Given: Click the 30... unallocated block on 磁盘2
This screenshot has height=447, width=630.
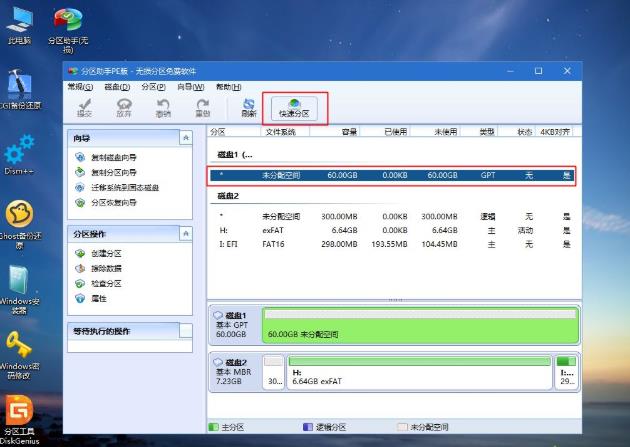Looking at the screenshot, I should 274,372.
